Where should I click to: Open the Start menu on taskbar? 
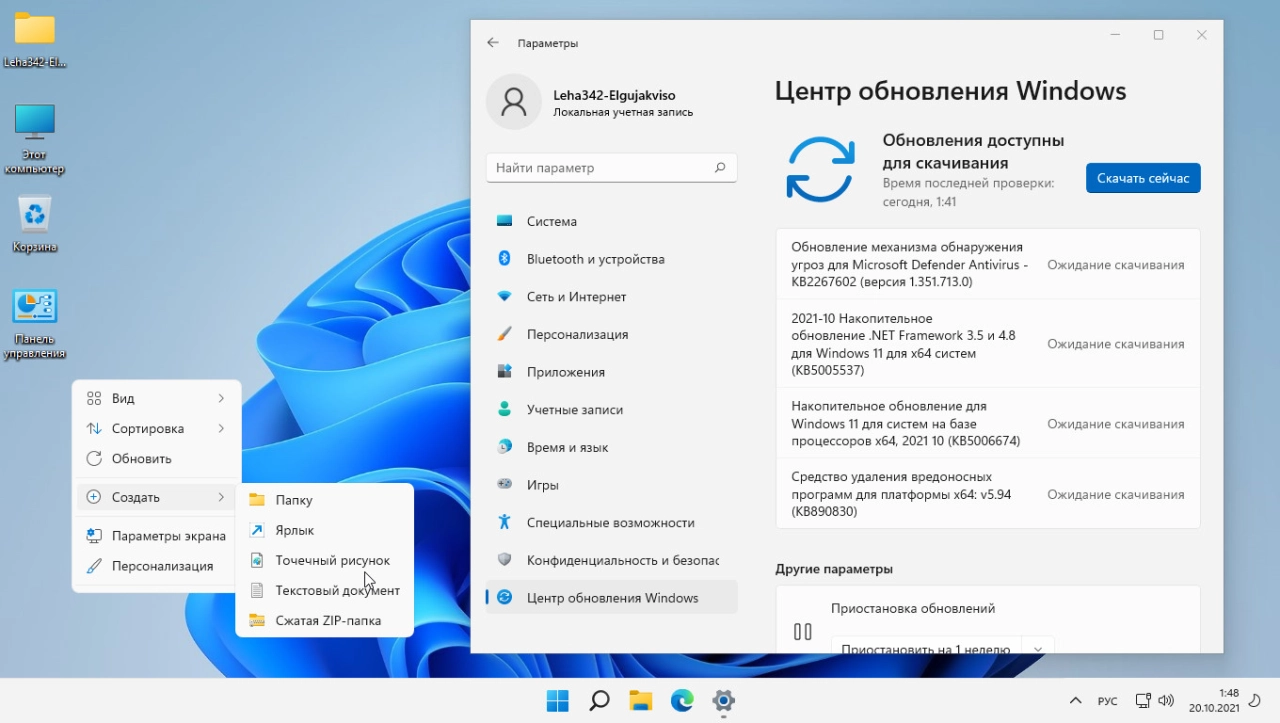point(558,700)
